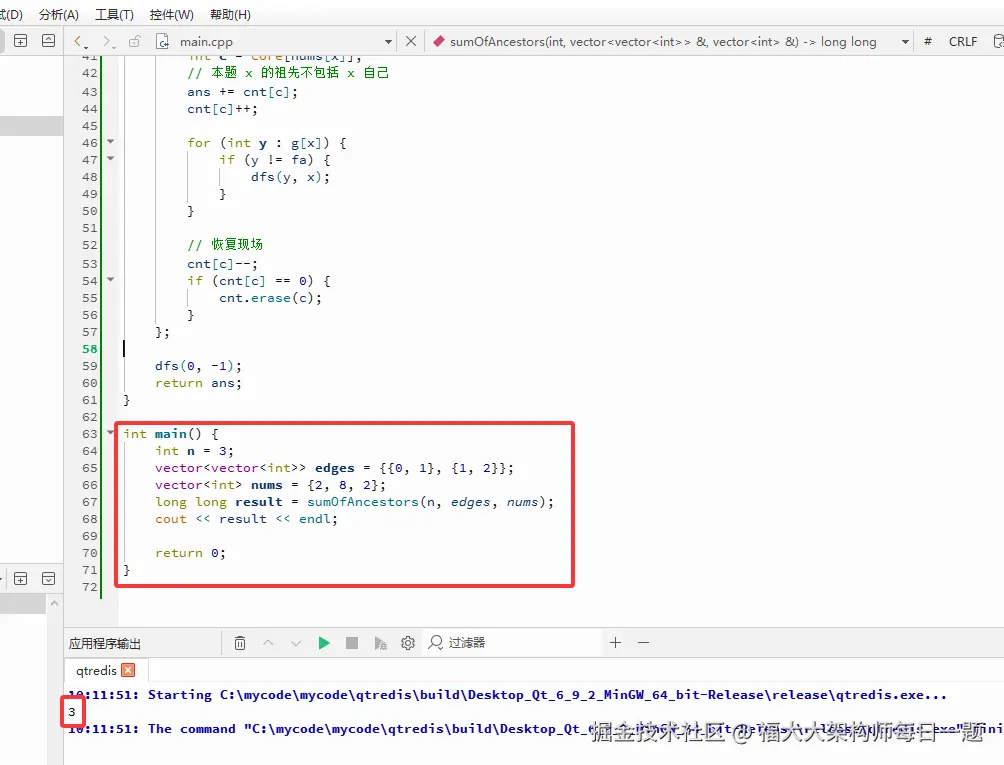Open the 控件(W) menu
The width and height of the screenshot is (1004, 765).
171,14
